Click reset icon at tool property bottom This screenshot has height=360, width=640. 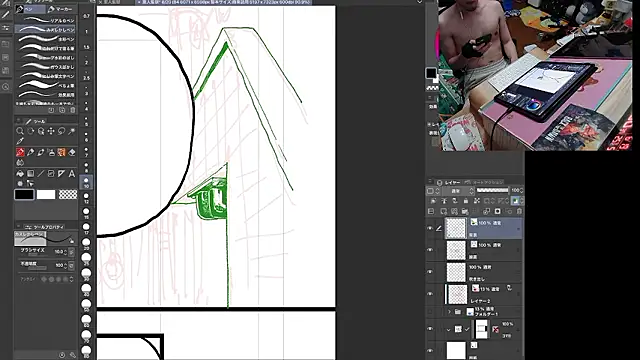62,355
